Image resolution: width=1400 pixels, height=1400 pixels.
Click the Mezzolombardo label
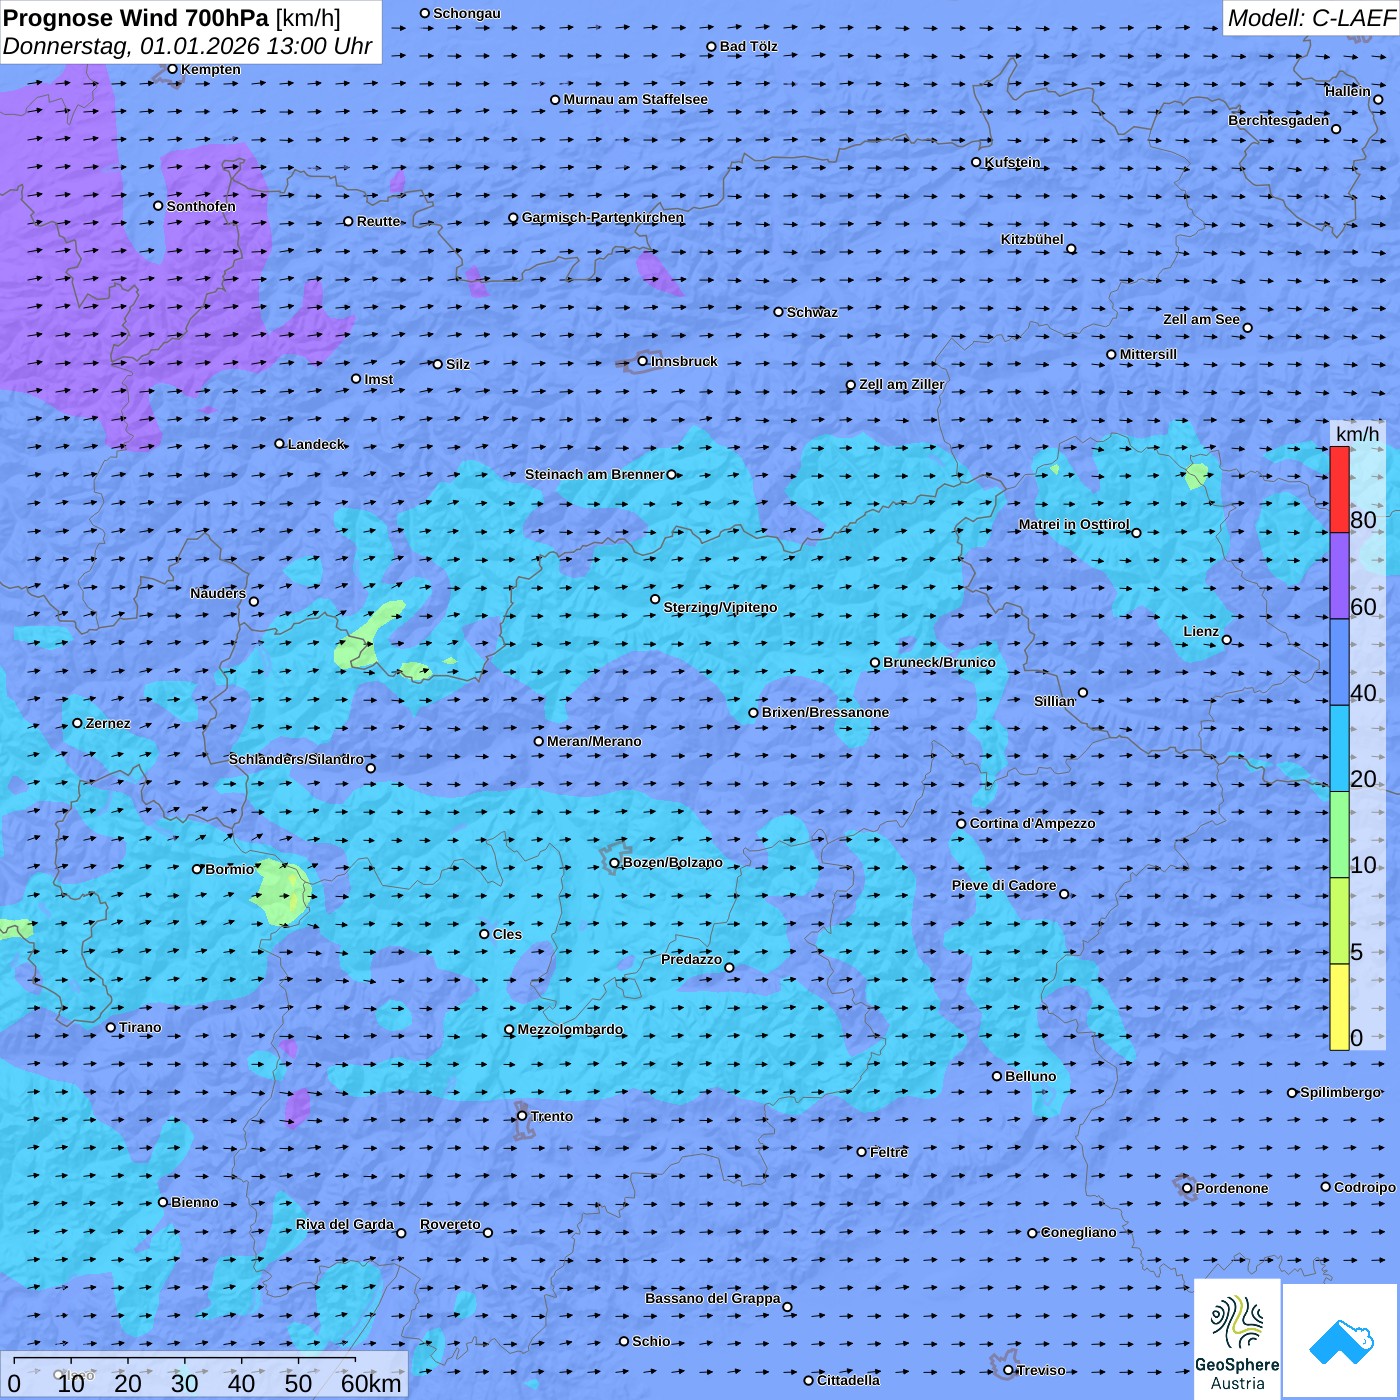click(570, 1029)
